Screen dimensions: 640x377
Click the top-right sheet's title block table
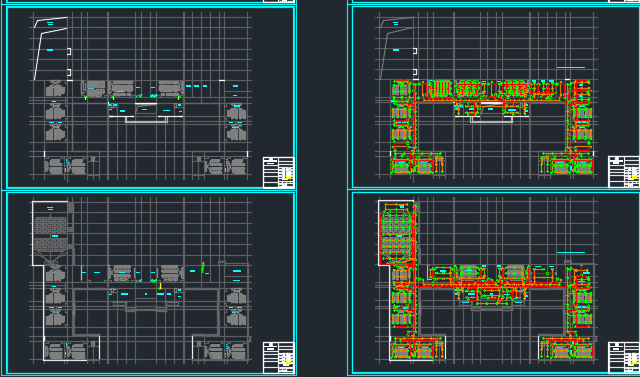tap(624, 172)
